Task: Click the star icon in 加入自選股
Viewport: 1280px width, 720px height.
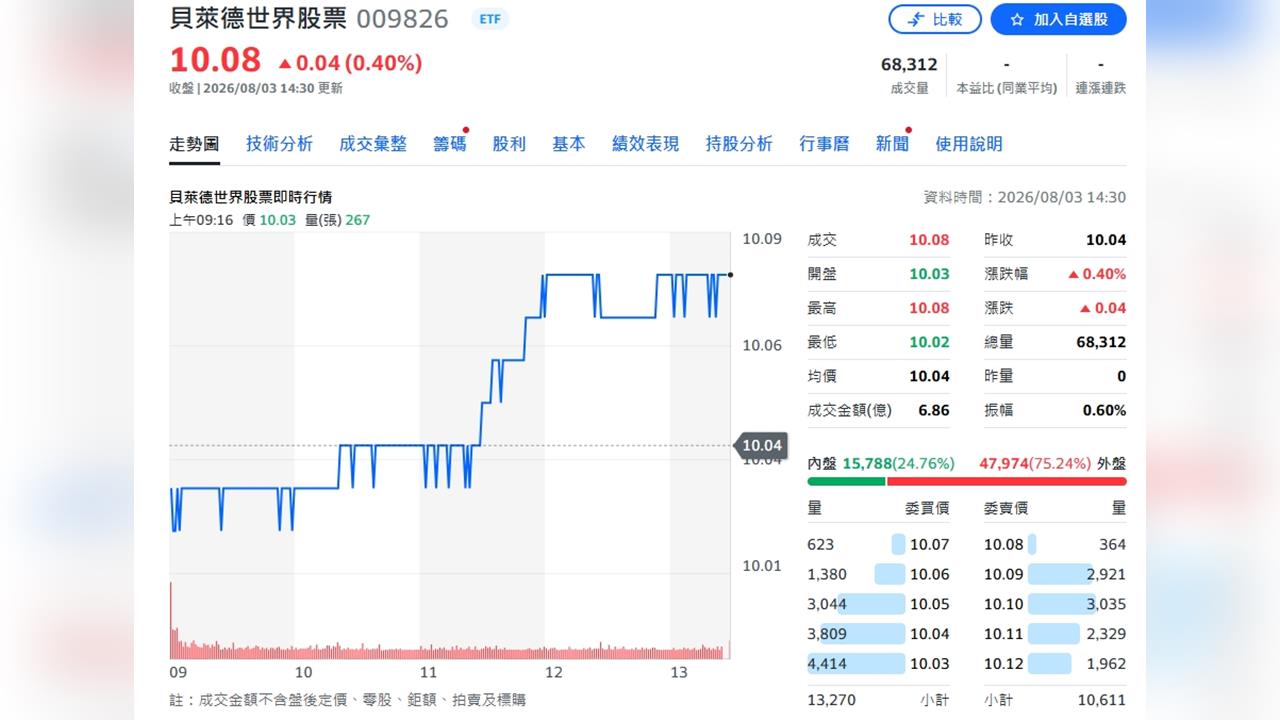Action: coord(1017,19)
